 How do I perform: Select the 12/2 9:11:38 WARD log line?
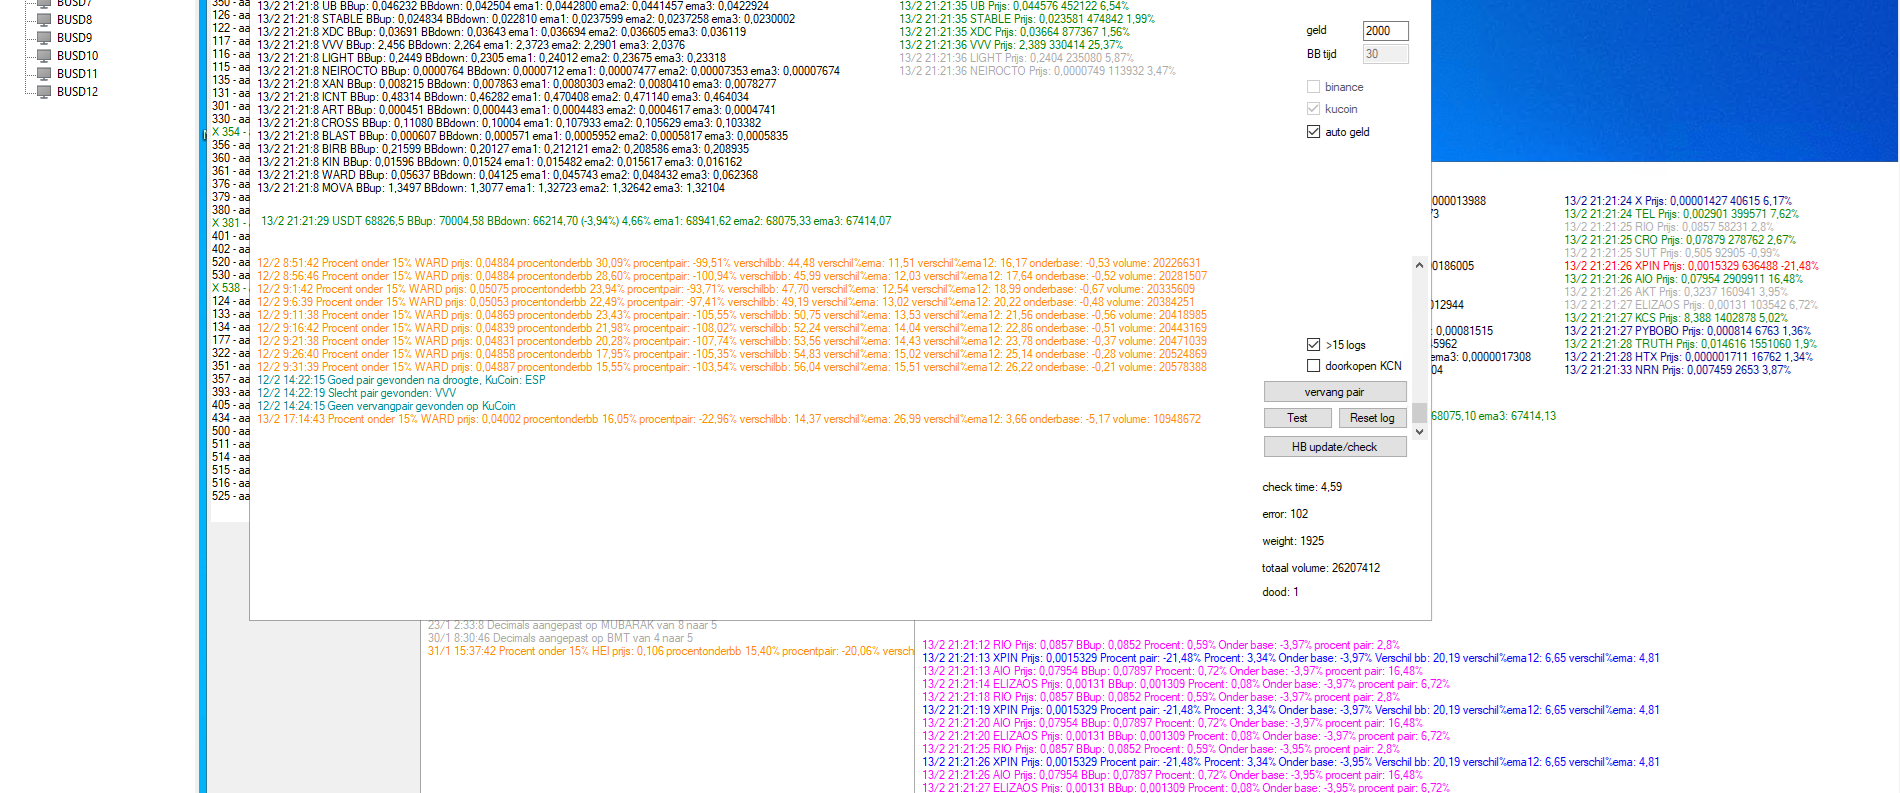click(732, 315)
